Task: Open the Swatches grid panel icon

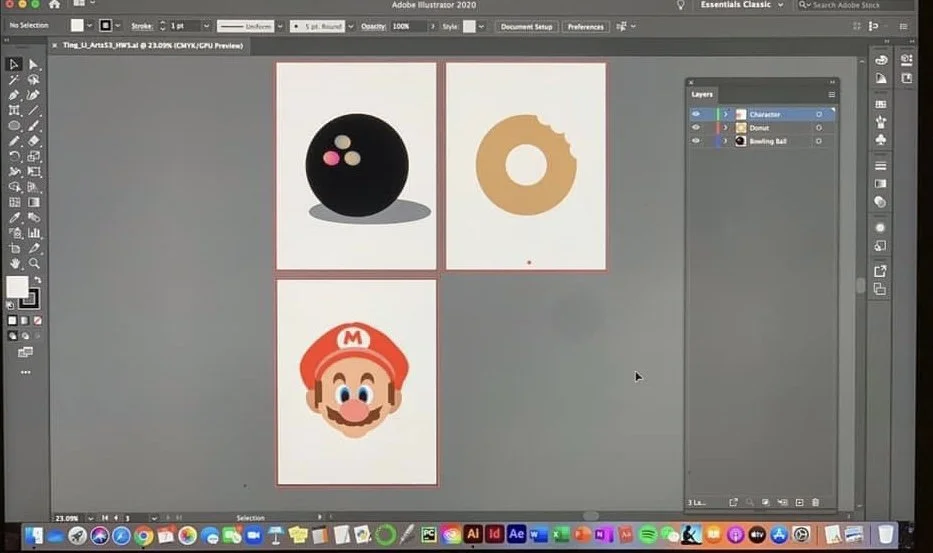Action: 881,104
